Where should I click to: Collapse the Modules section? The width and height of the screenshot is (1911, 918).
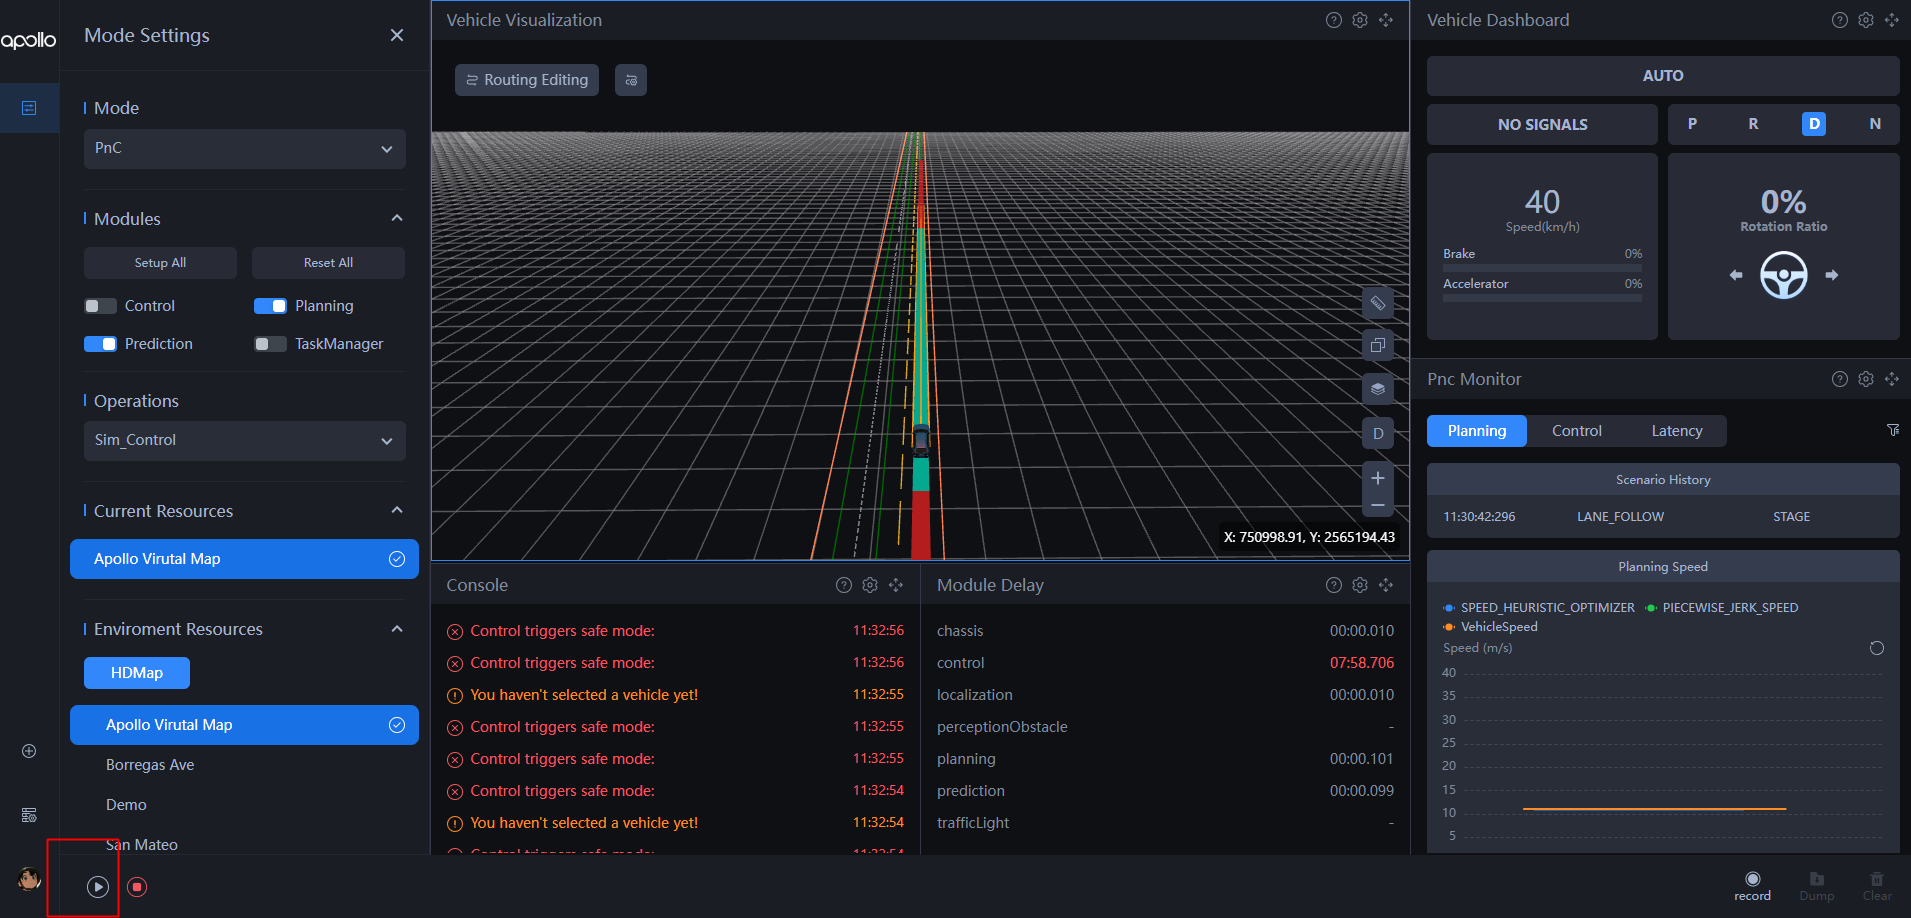(x=397, y=219)
